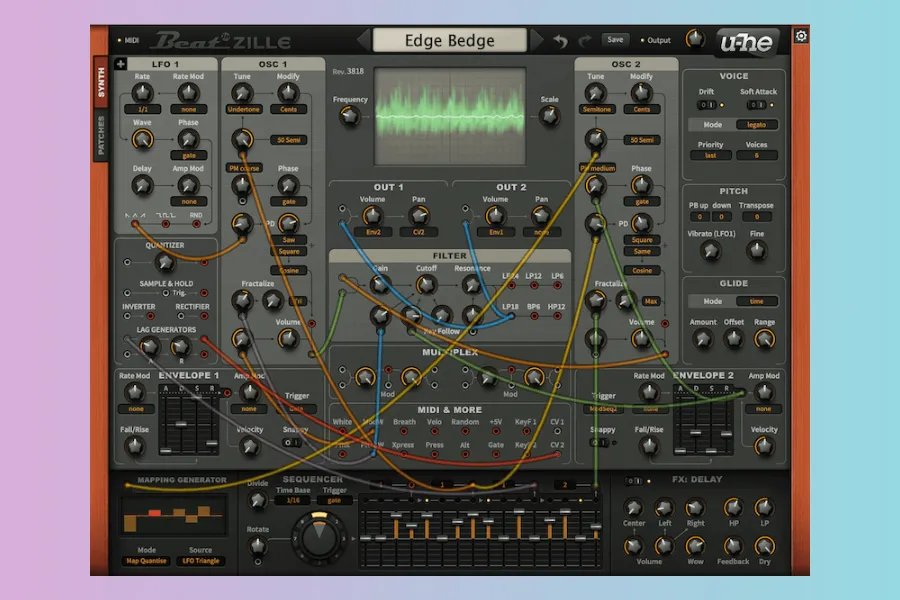Open OSC 1 Tune 'Undertone' selector
Viewport: 900px width, 600px height.
point(243,109)
